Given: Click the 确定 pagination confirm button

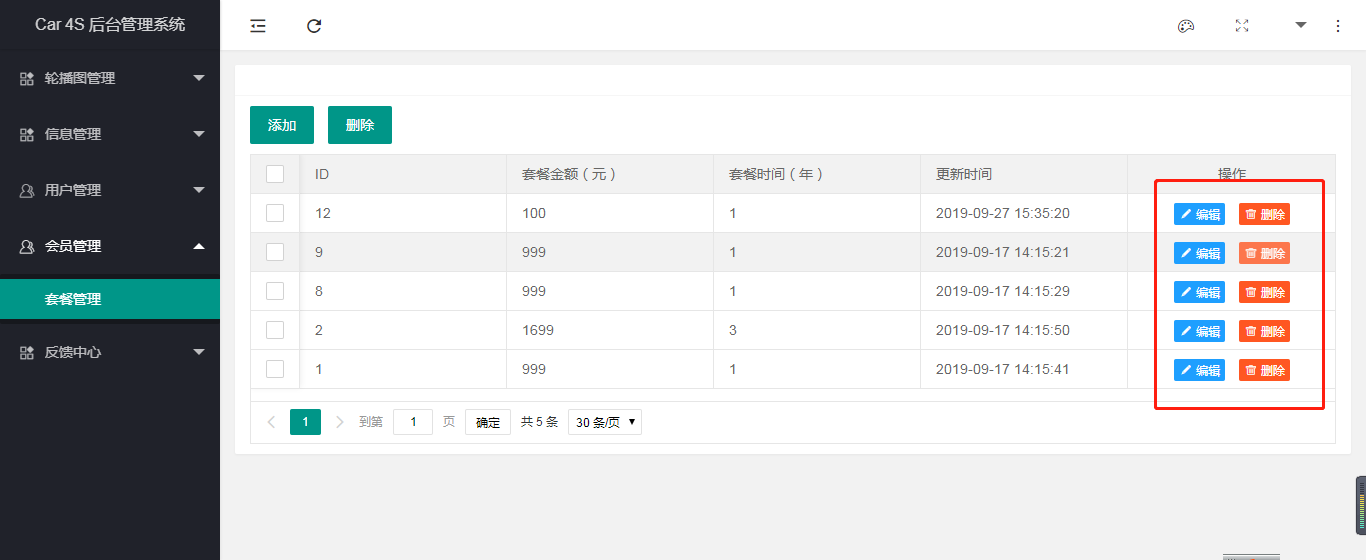Looking at the screenshot, I should [x=488, y=422].
